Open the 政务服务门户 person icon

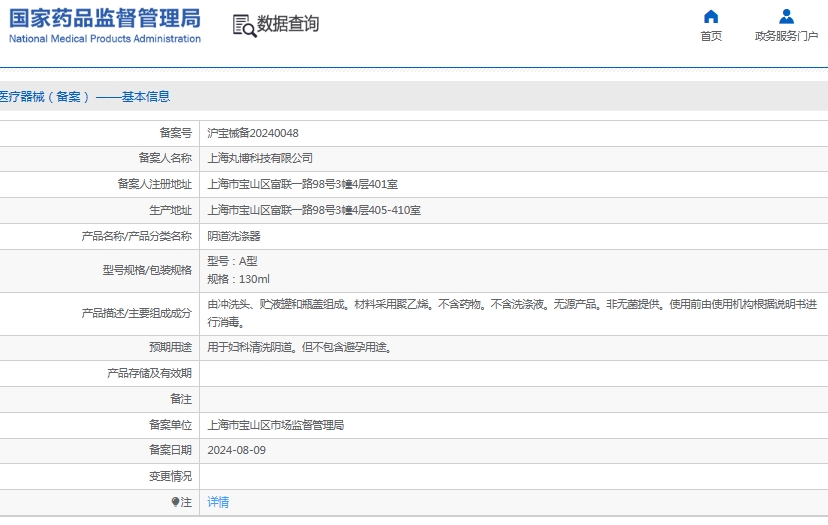(x=786, y=17)
